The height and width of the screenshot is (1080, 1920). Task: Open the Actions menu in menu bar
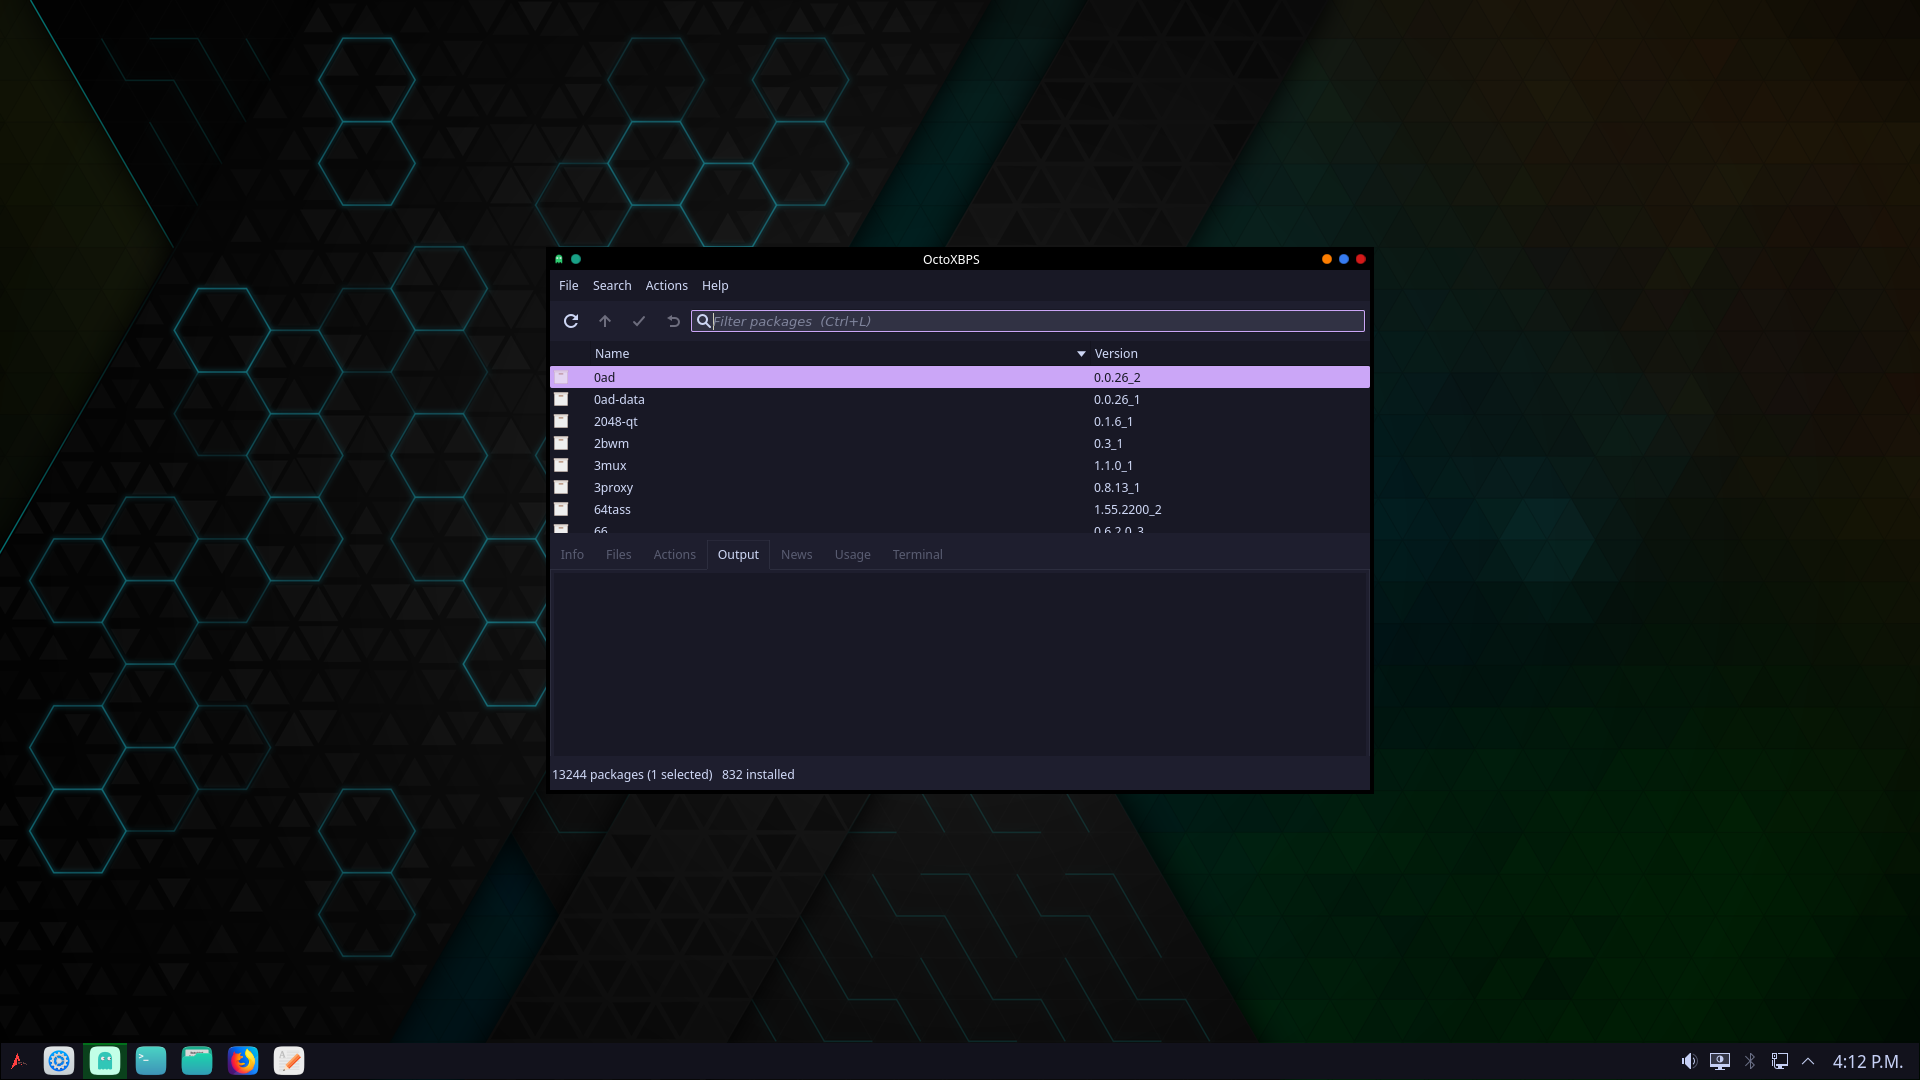[666, 286]
